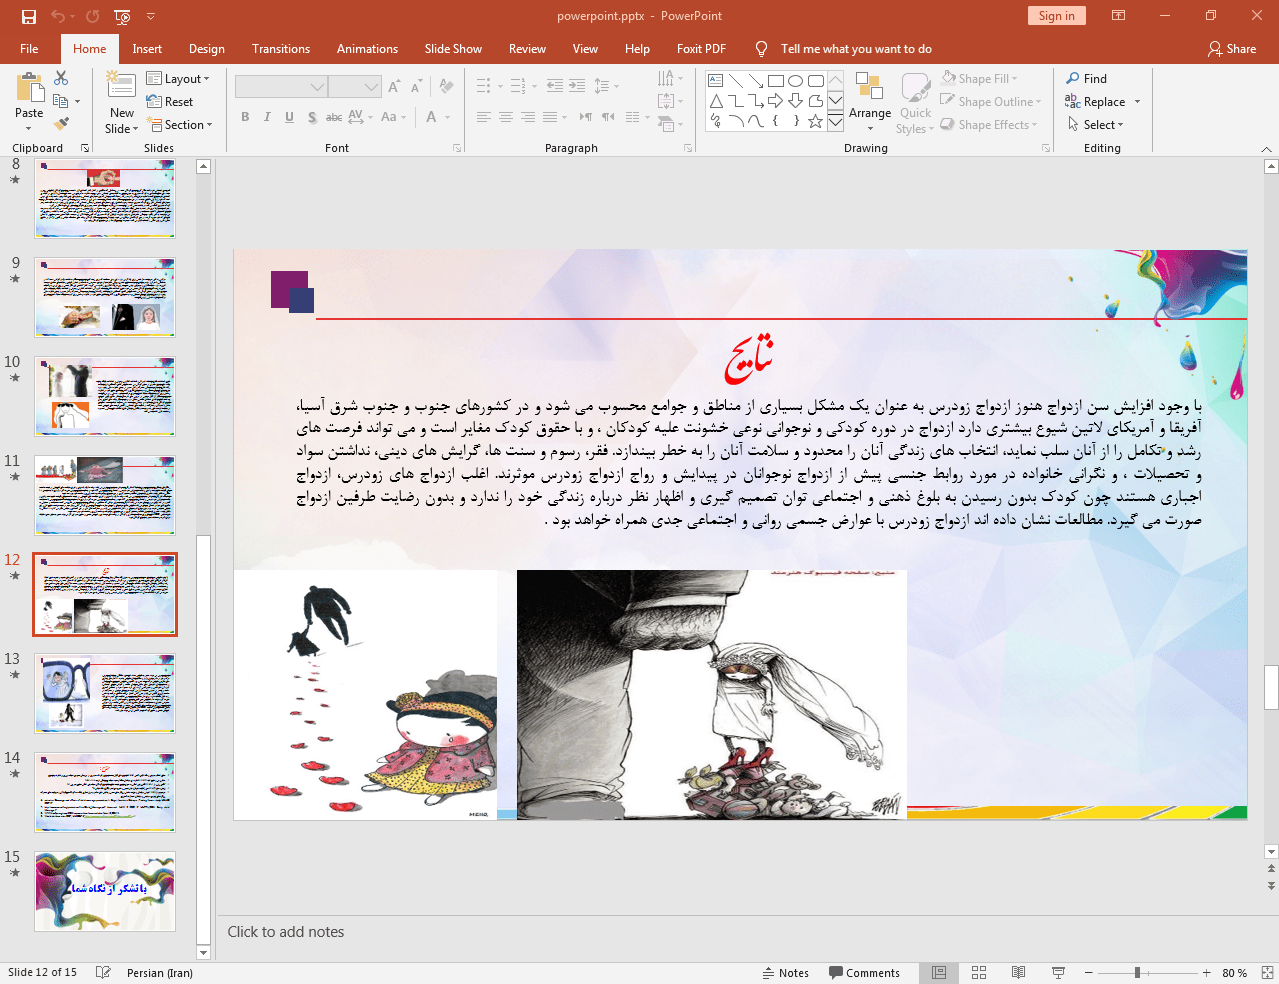Click to add notes field

(x=738, y=932)
